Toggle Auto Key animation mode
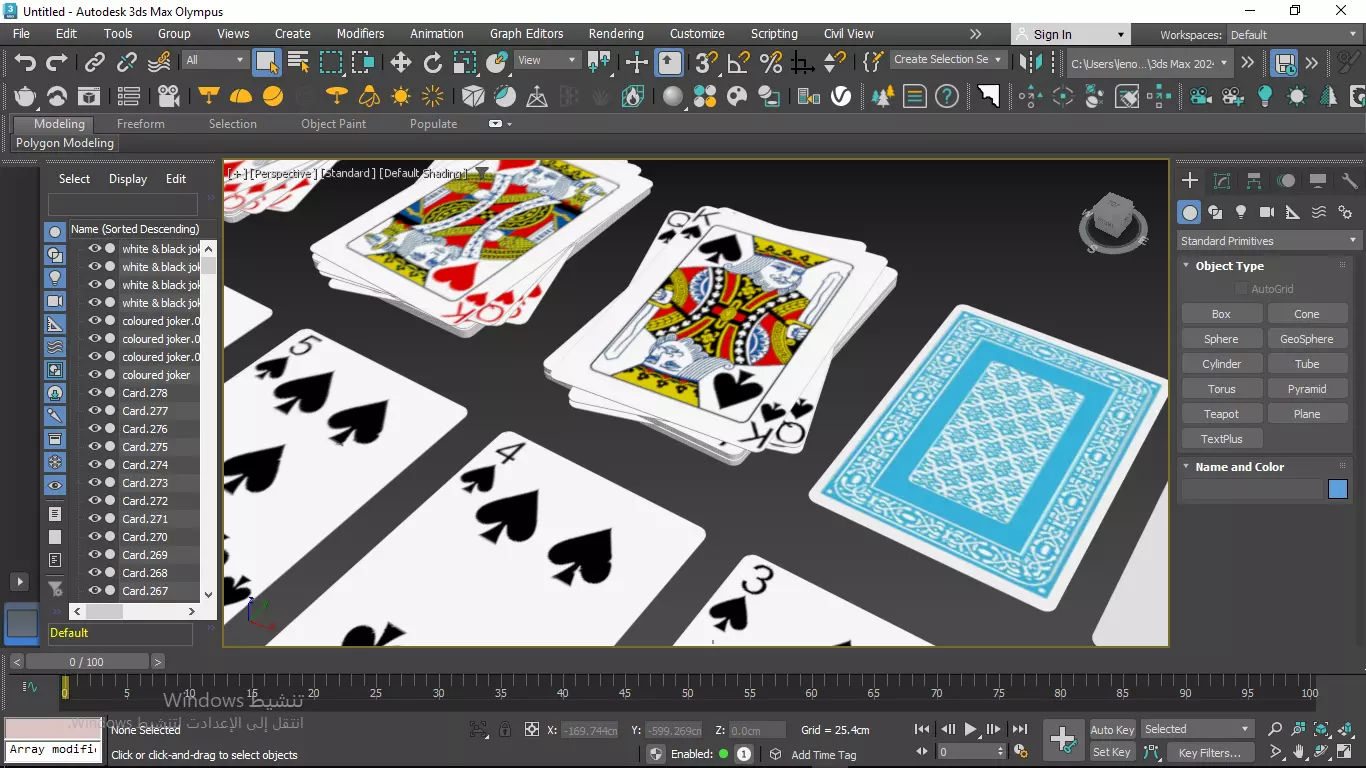The height and width of the screenshot is (768, 1366). point(1112,730)
